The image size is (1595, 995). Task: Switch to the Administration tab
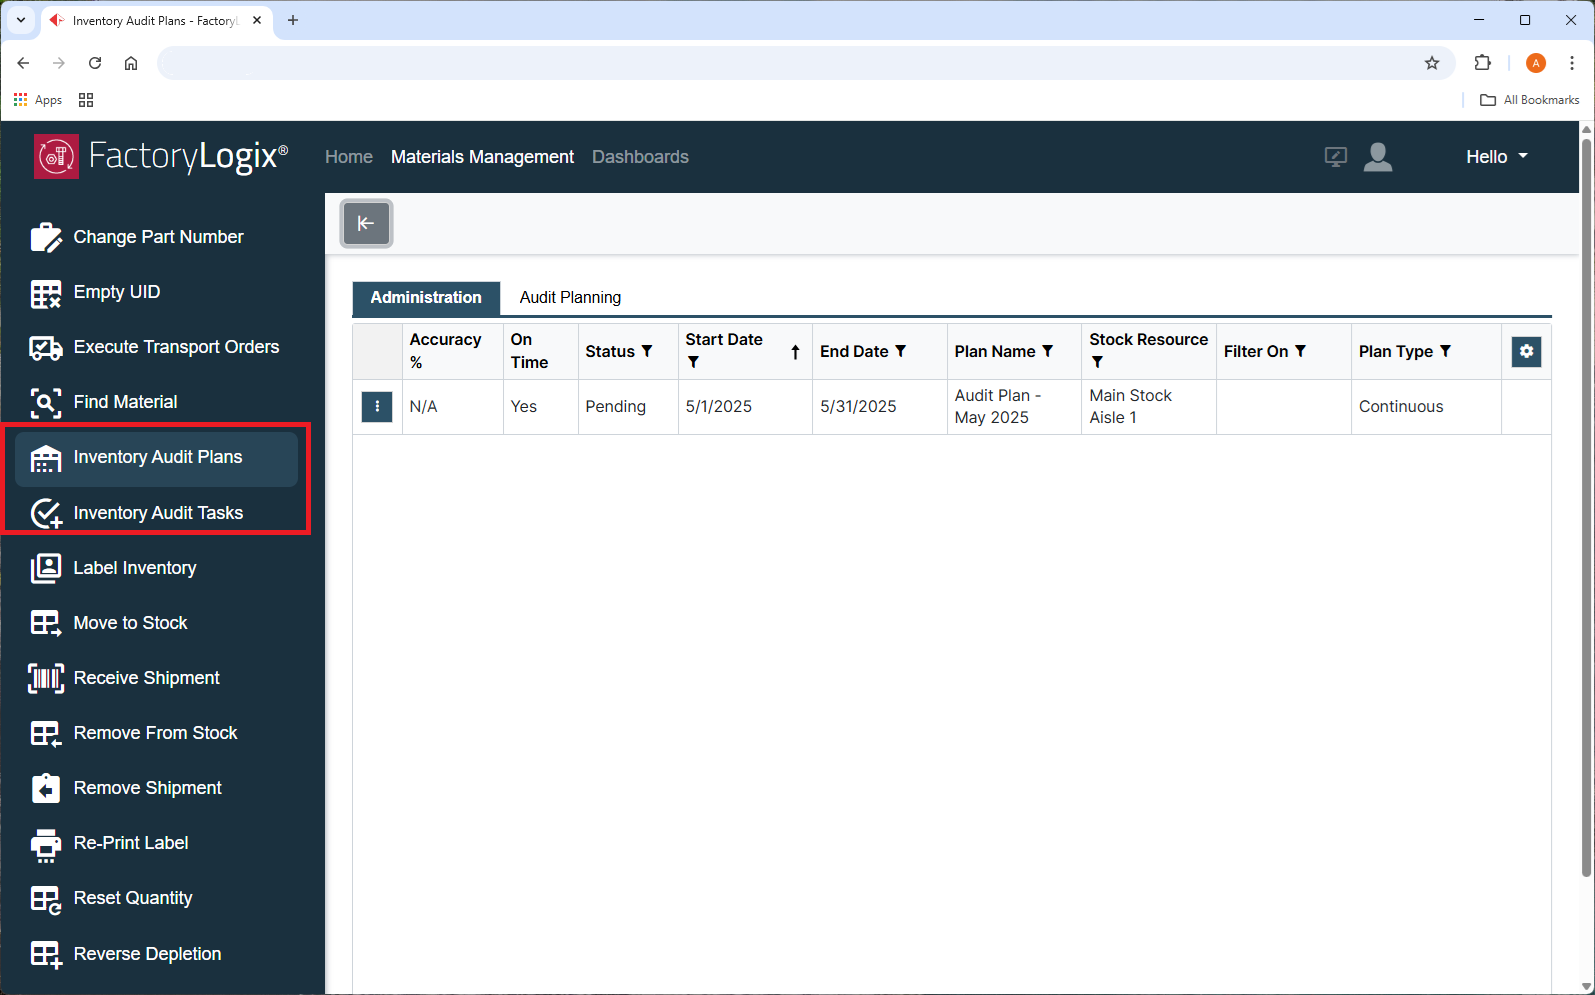[426, 298]
